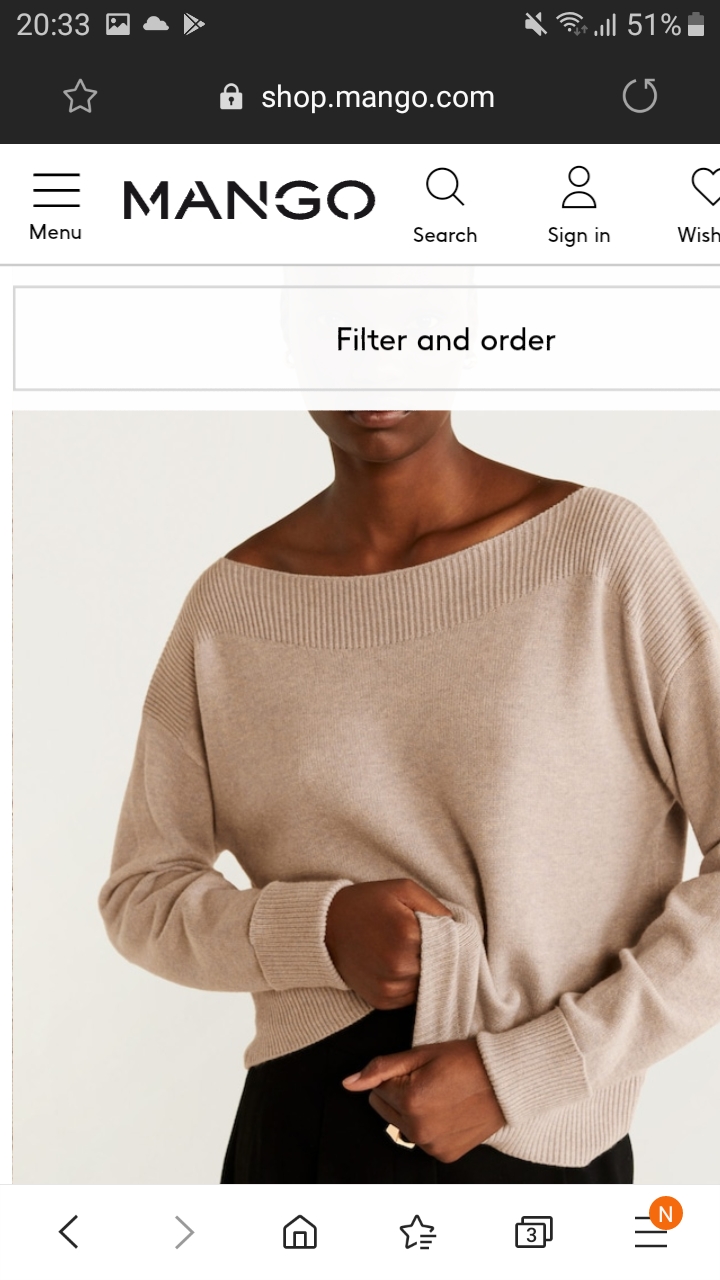Open the Wishlist heart icon

tap(705, 187)
